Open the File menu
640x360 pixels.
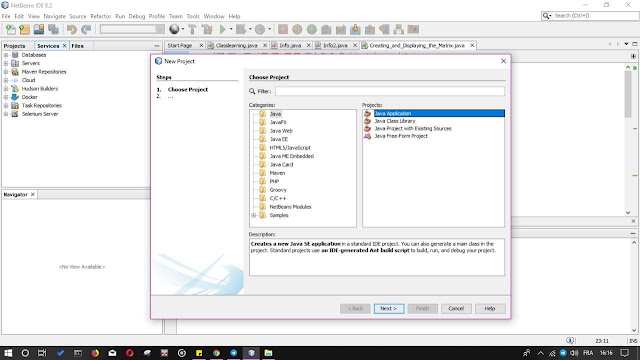(x=6, y=16)
